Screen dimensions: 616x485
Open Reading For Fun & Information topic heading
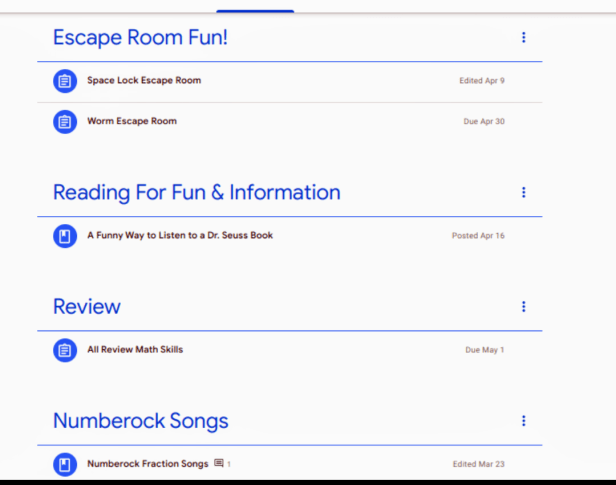196,192
